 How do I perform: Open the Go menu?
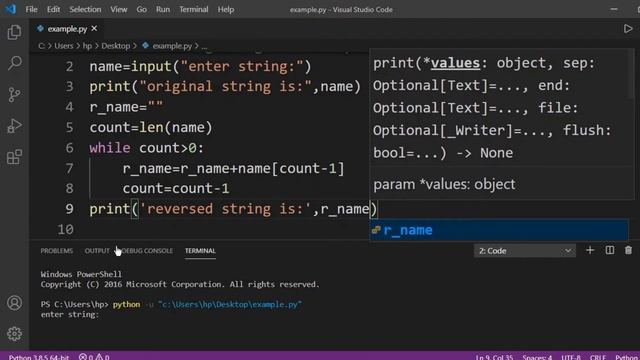click(x=141, y=9)
